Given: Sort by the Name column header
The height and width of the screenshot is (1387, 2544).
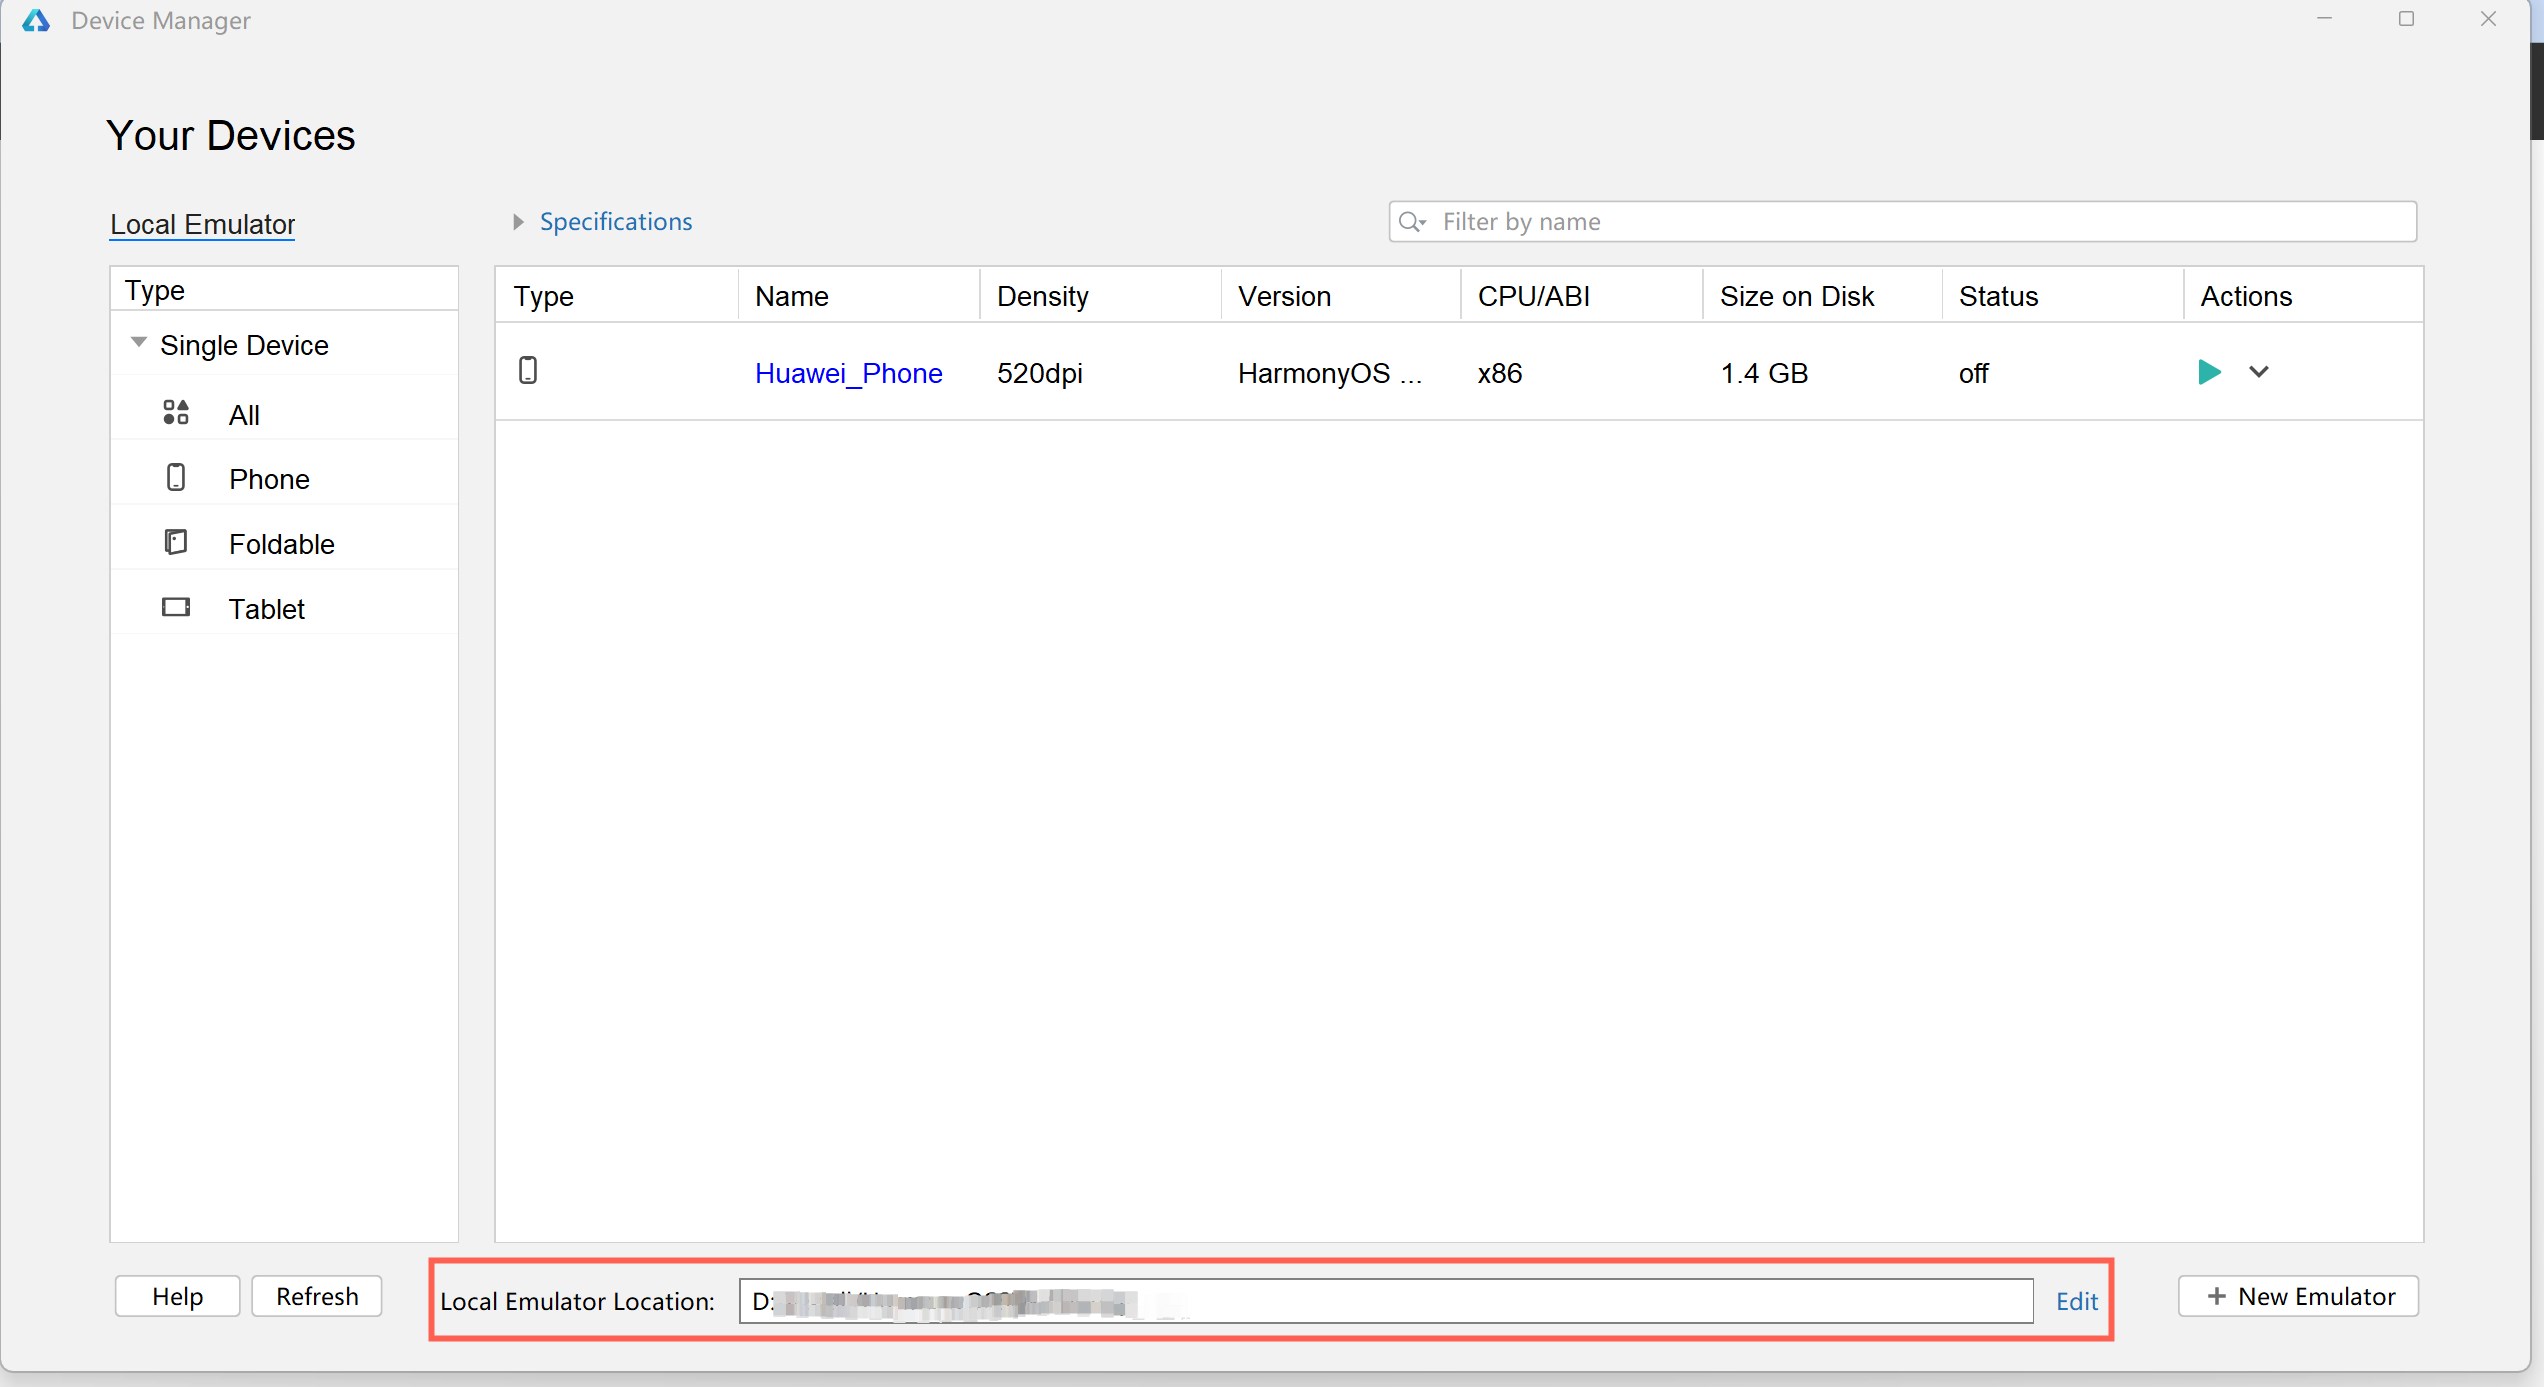Looking at the screenshot, I should (859, 296).
